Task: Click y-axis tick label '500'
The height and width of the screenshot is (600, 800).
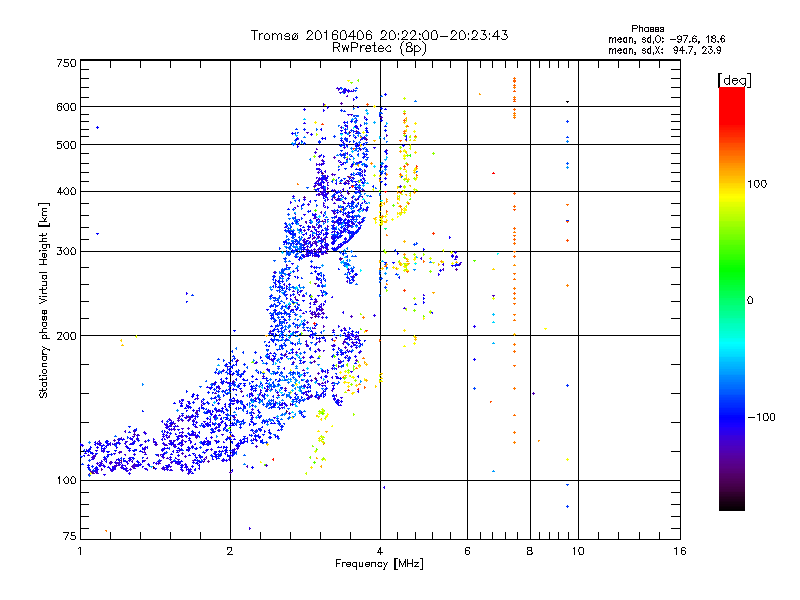Action: 66,145
